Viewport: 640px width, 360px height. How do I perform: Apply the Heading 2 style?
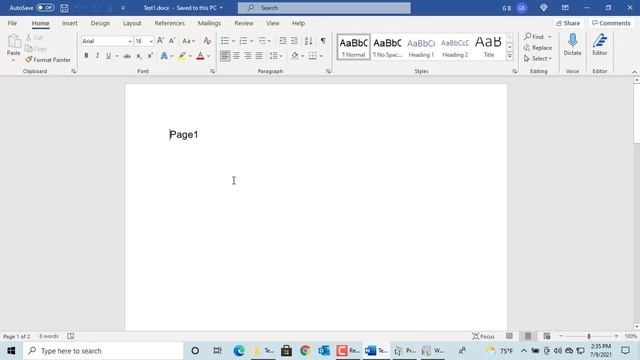click(455, 47)
